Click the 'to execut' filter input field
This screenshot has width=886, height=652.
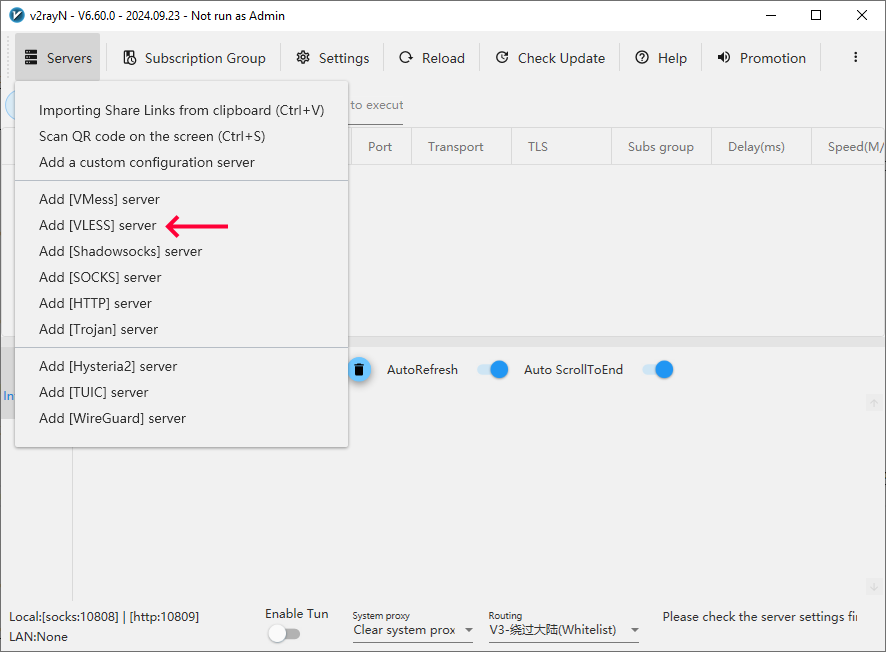376,106
